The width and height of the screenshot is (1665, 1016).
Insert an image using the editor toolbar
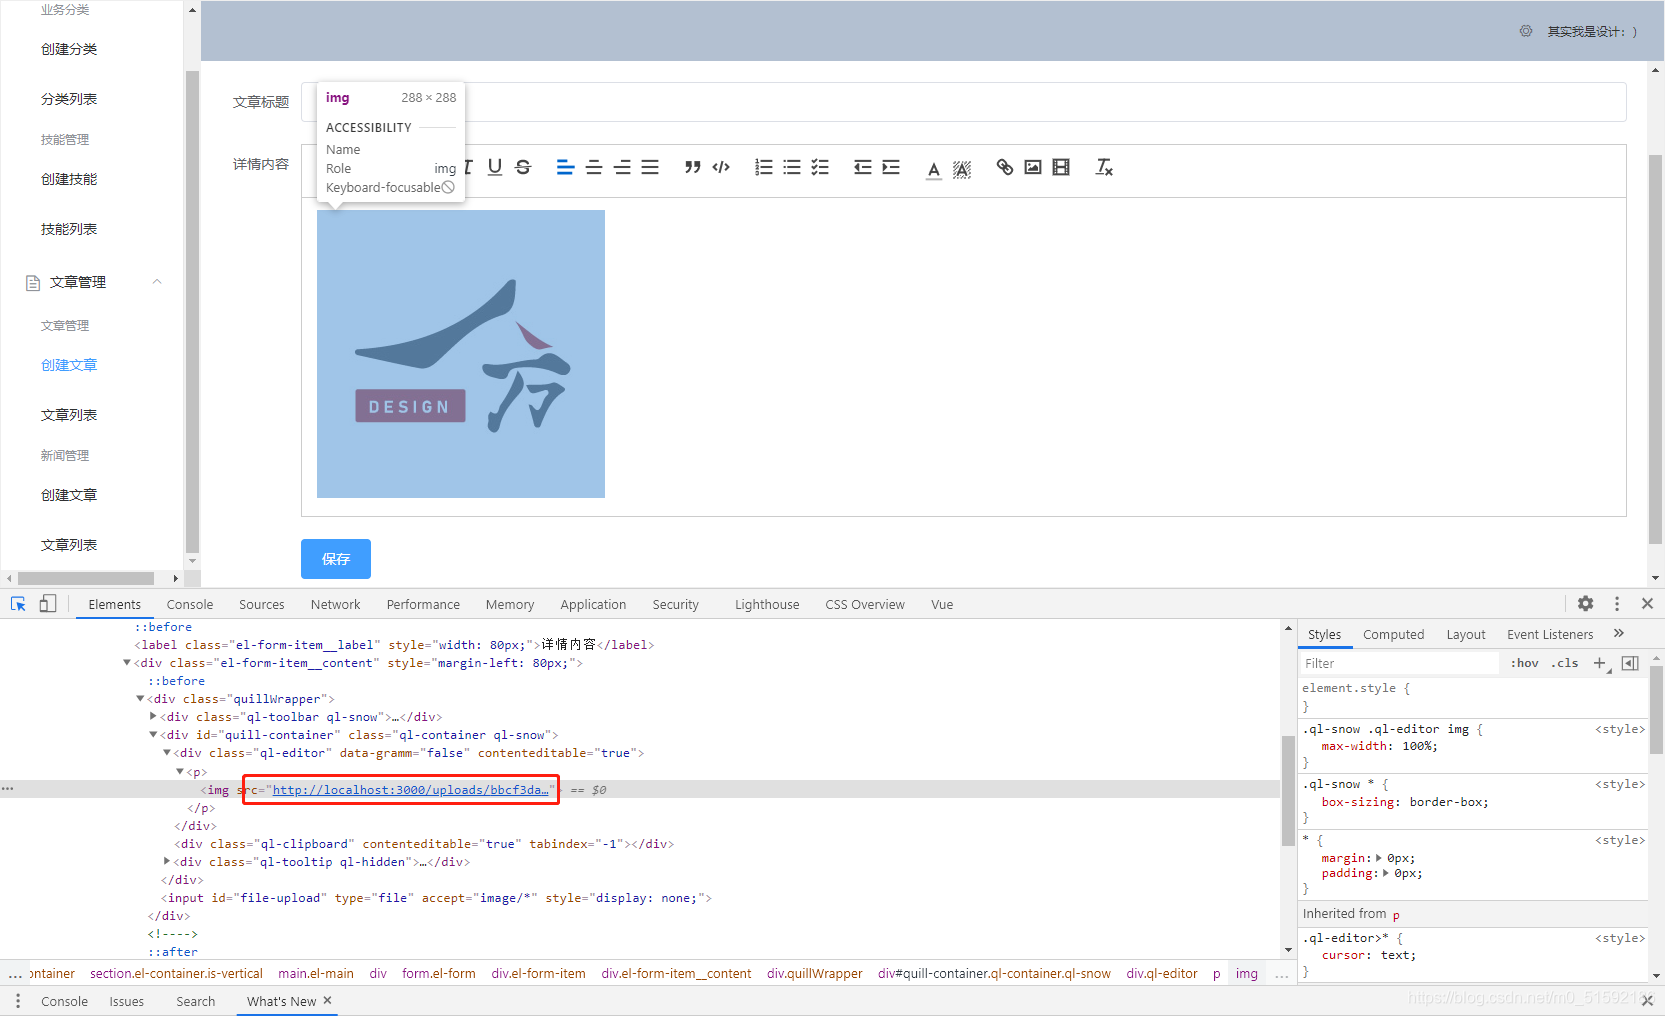[1033, 167]
